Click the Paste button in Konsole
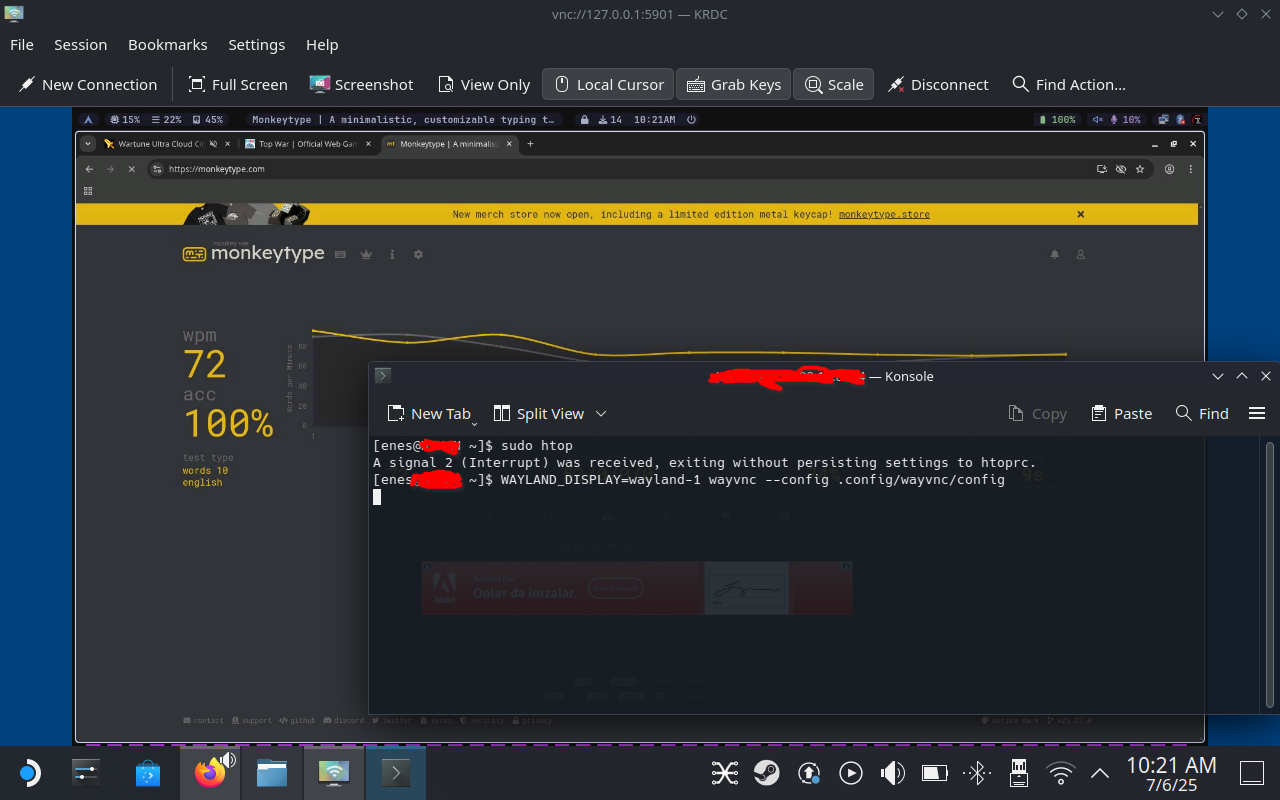The height and width of the screenshot is (800, 1280). [1121, 414]
